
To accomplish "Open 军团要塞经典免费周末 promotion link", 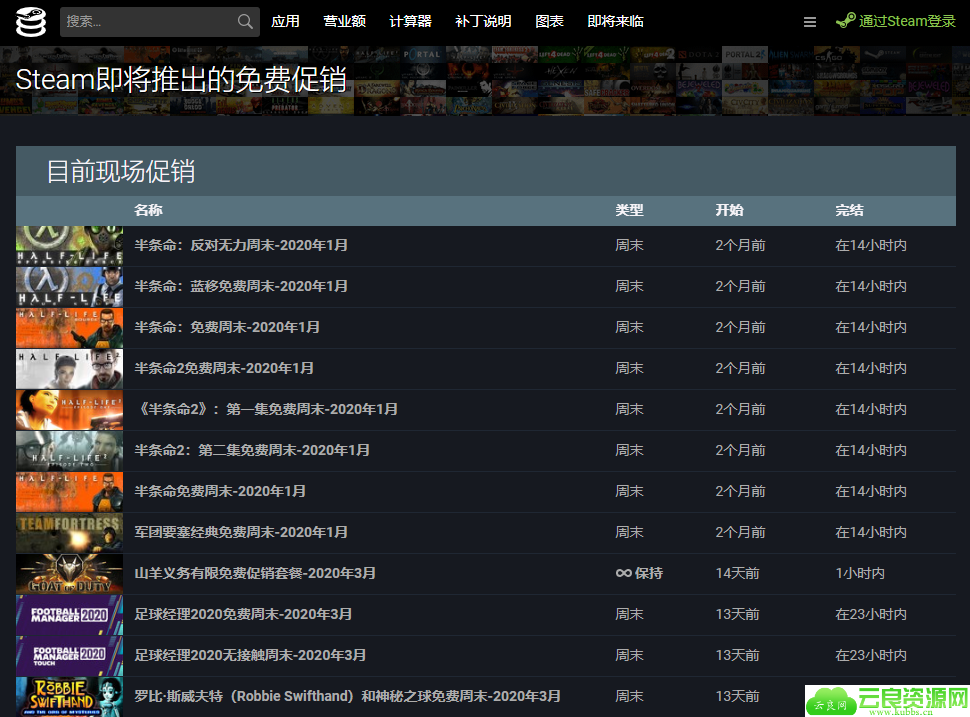I will pos(241,532).
